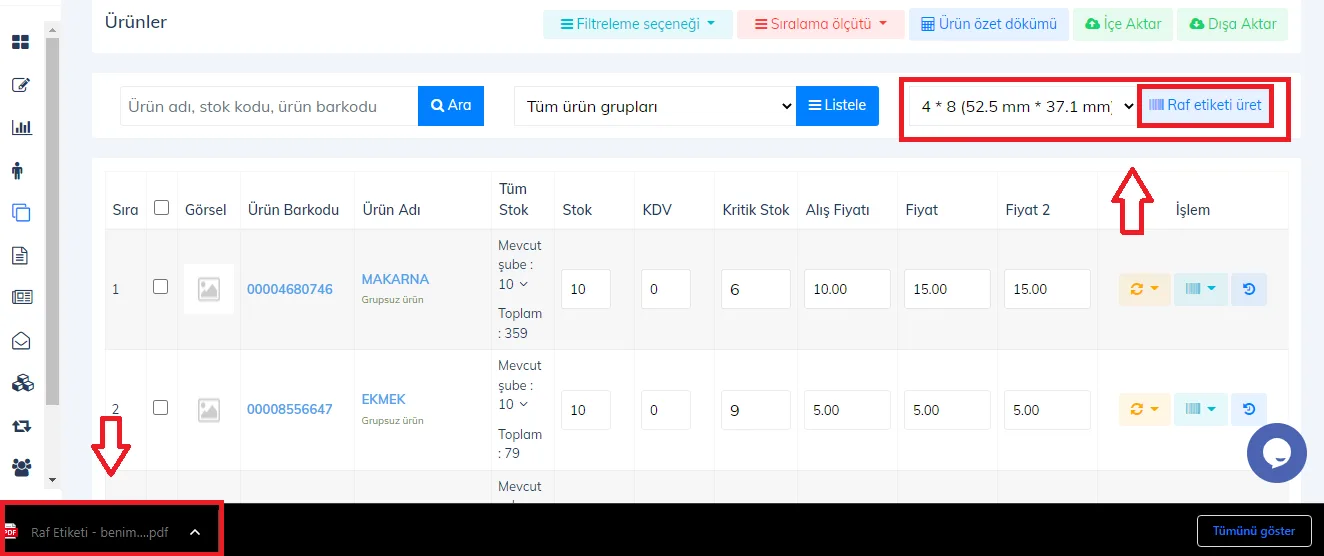Open the stacked boxes icon in sidebar
1324x556 pixels.
(x=20, y=383)
